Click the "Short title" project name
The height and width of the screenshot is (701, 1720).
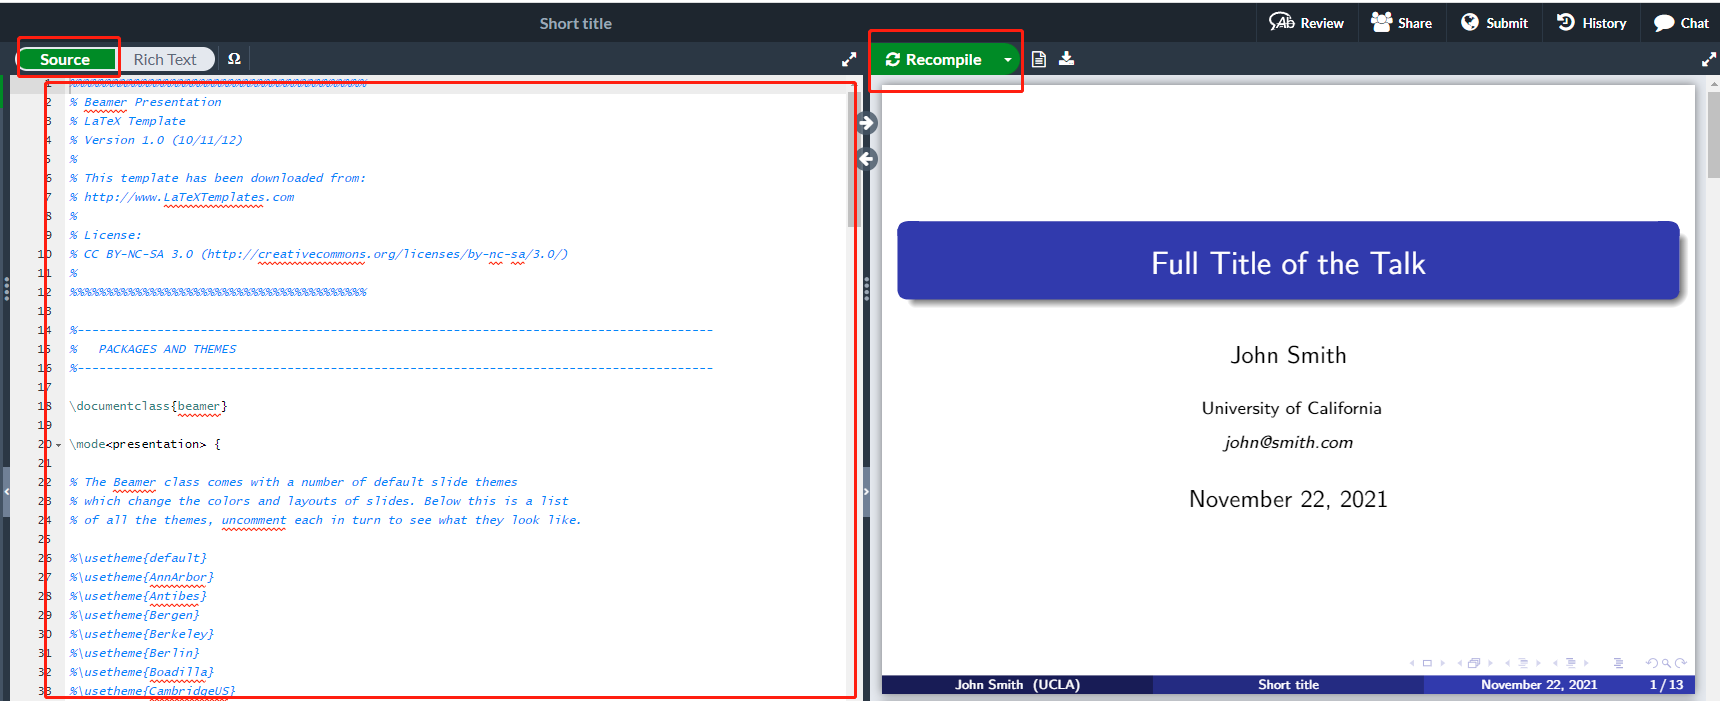click(575, 23)
